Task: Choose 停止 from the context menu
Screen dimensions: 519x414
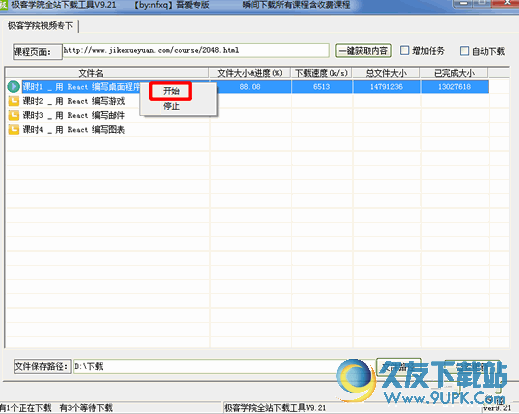Action: coord(171,106)
